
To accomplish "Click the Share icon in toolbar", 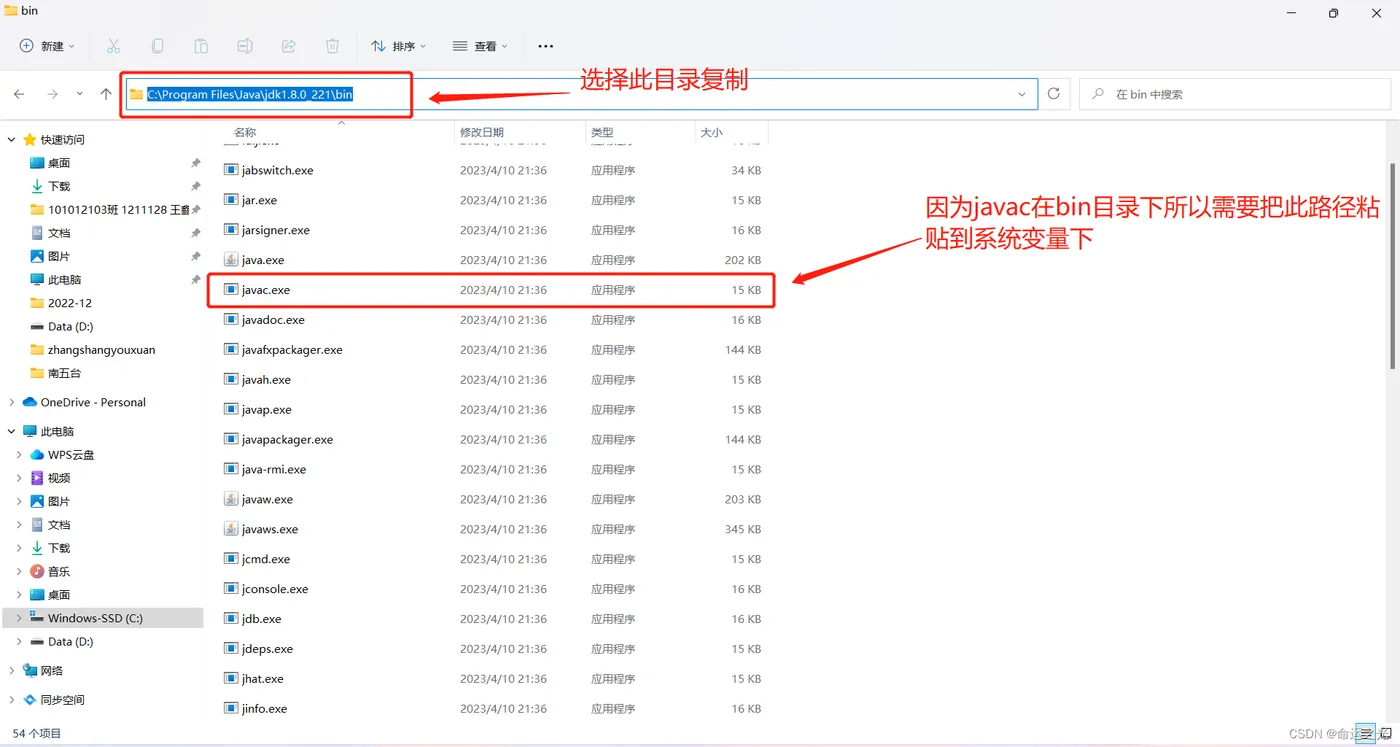I will [x=289, y=46].
